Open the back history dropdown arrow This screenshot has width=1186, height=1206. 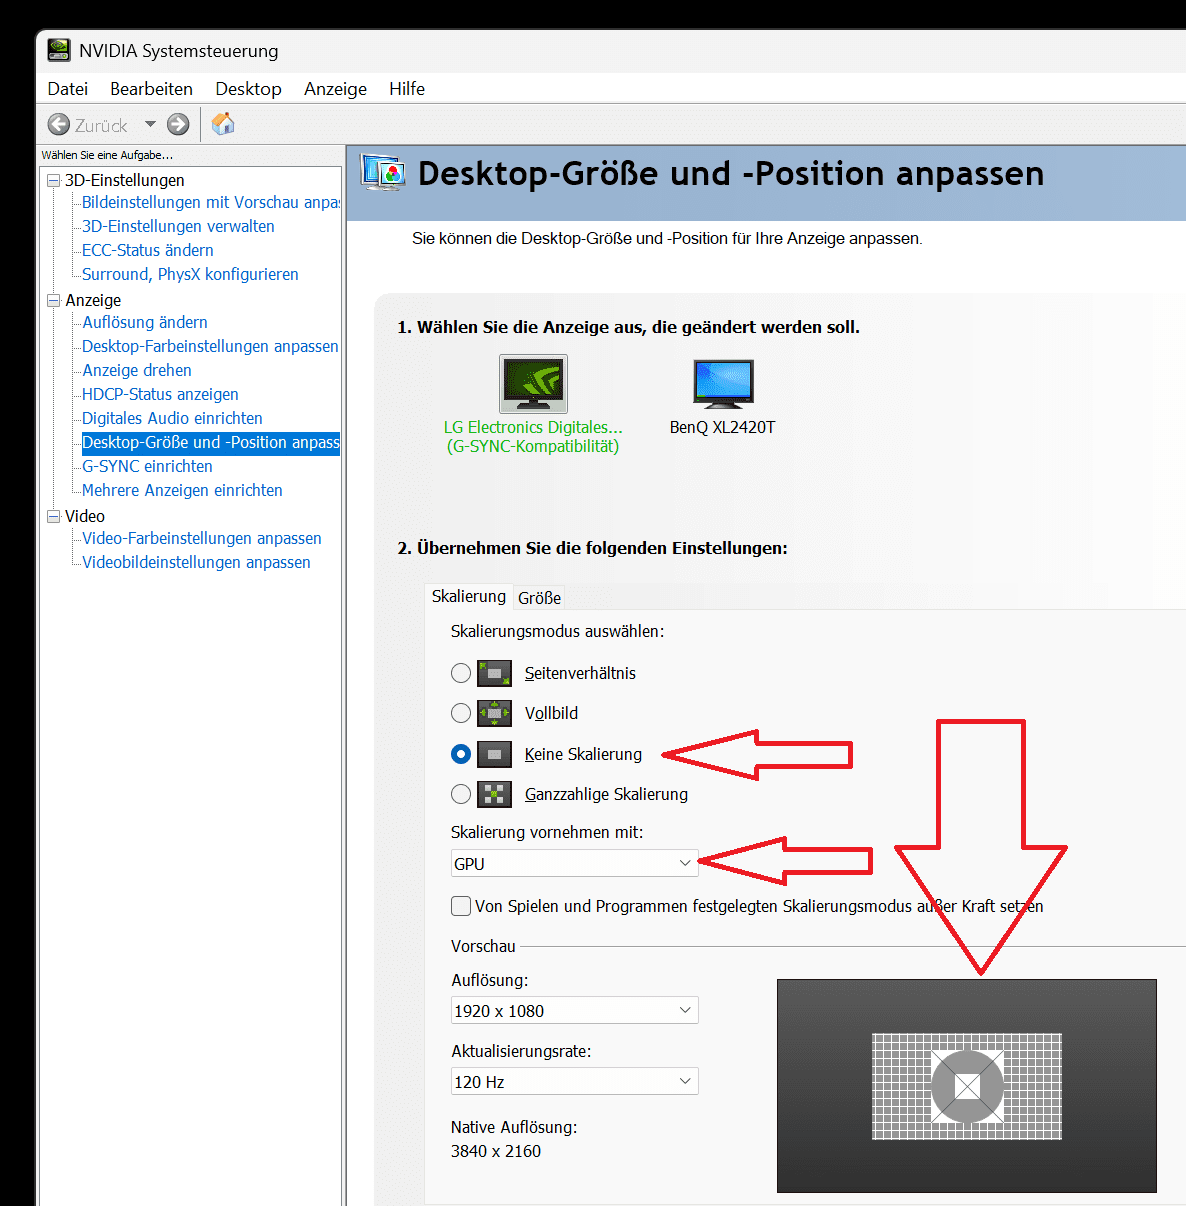150,124
